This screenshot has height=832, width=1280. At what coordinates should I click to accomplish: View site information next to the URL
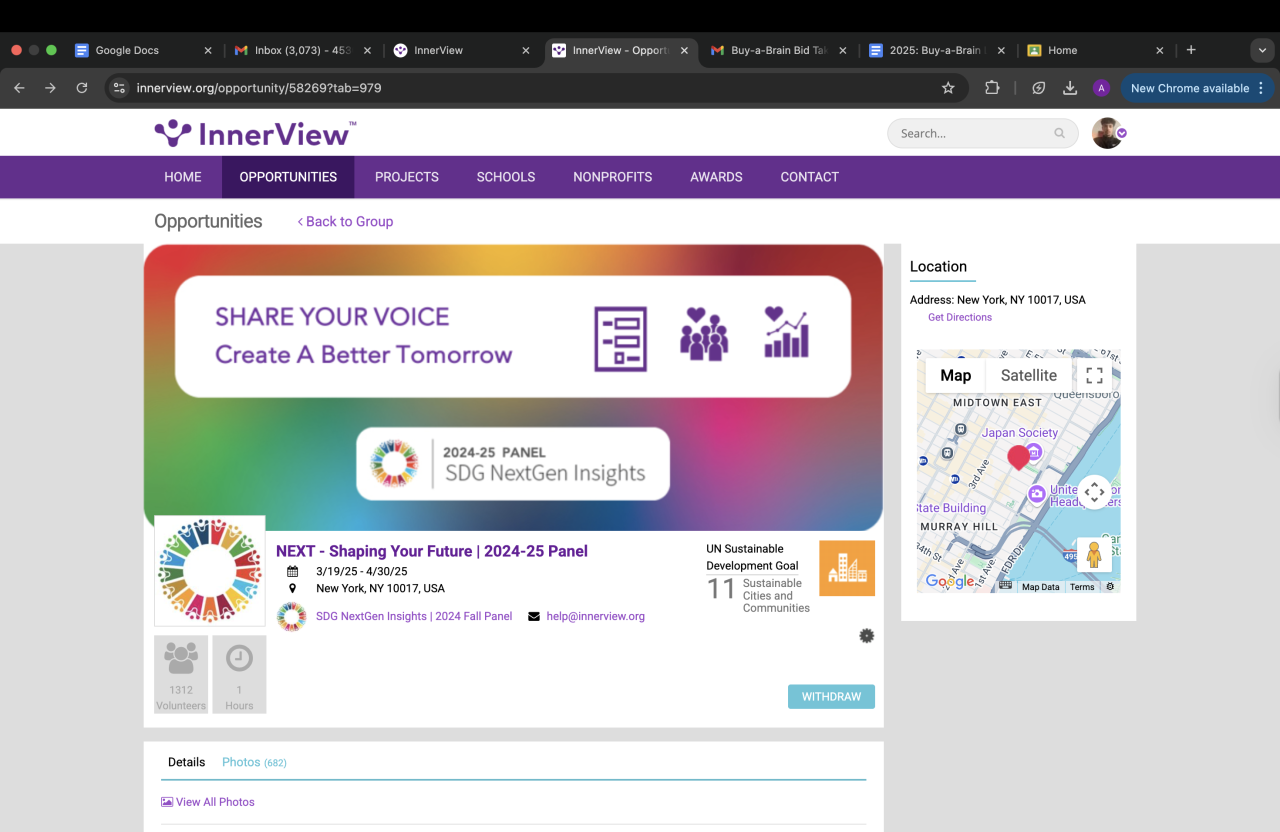pos(119,88)
